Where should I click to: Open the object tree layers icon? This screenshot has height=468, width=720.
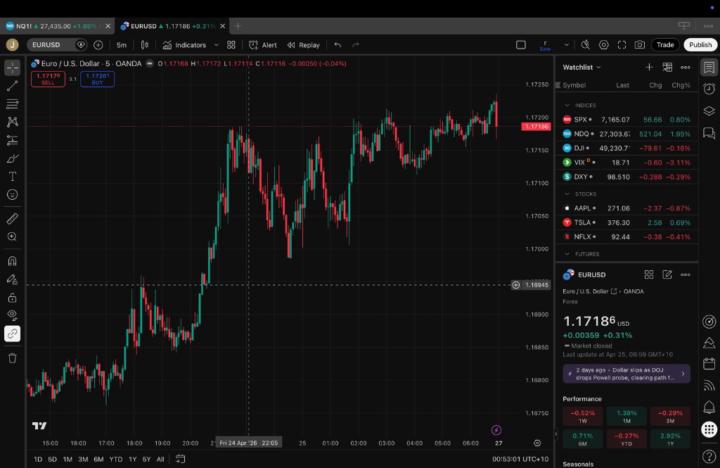(709, 111)
